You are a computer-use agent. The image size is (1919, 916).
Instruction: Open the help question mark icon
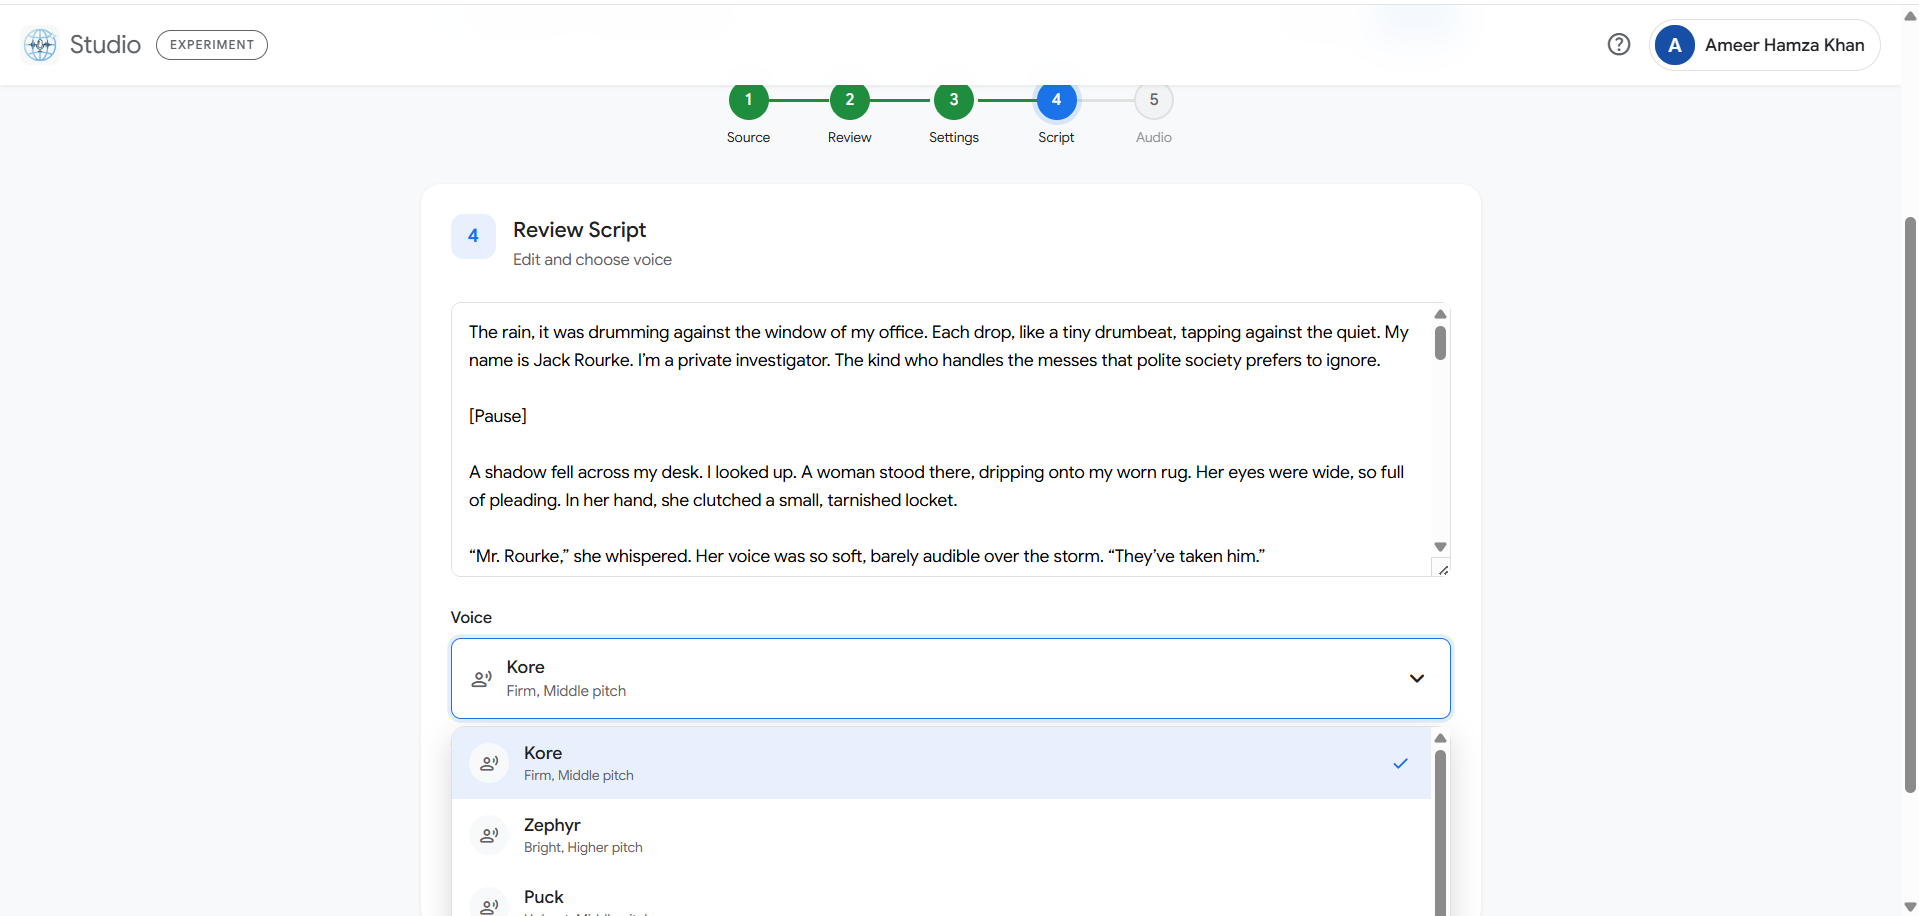pos(1618,44)
